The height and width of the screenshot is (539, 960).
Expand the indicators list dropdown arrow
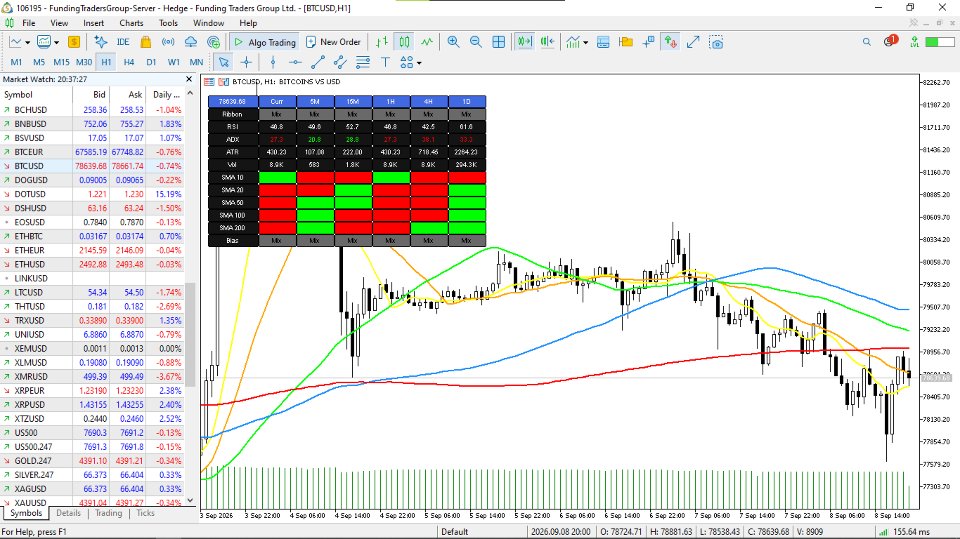pos(586,43)
